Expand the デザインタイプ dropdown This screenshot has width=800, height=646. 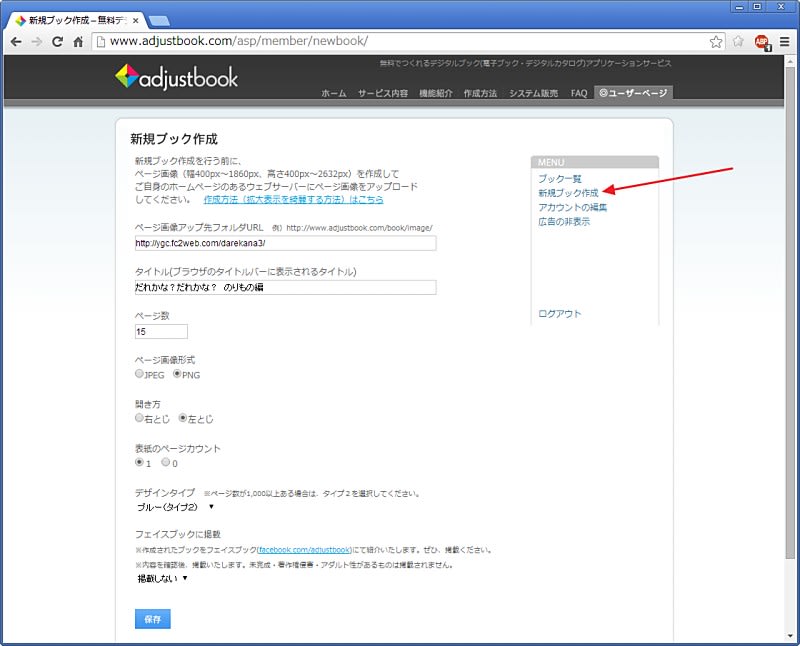[x=174, y=507]
